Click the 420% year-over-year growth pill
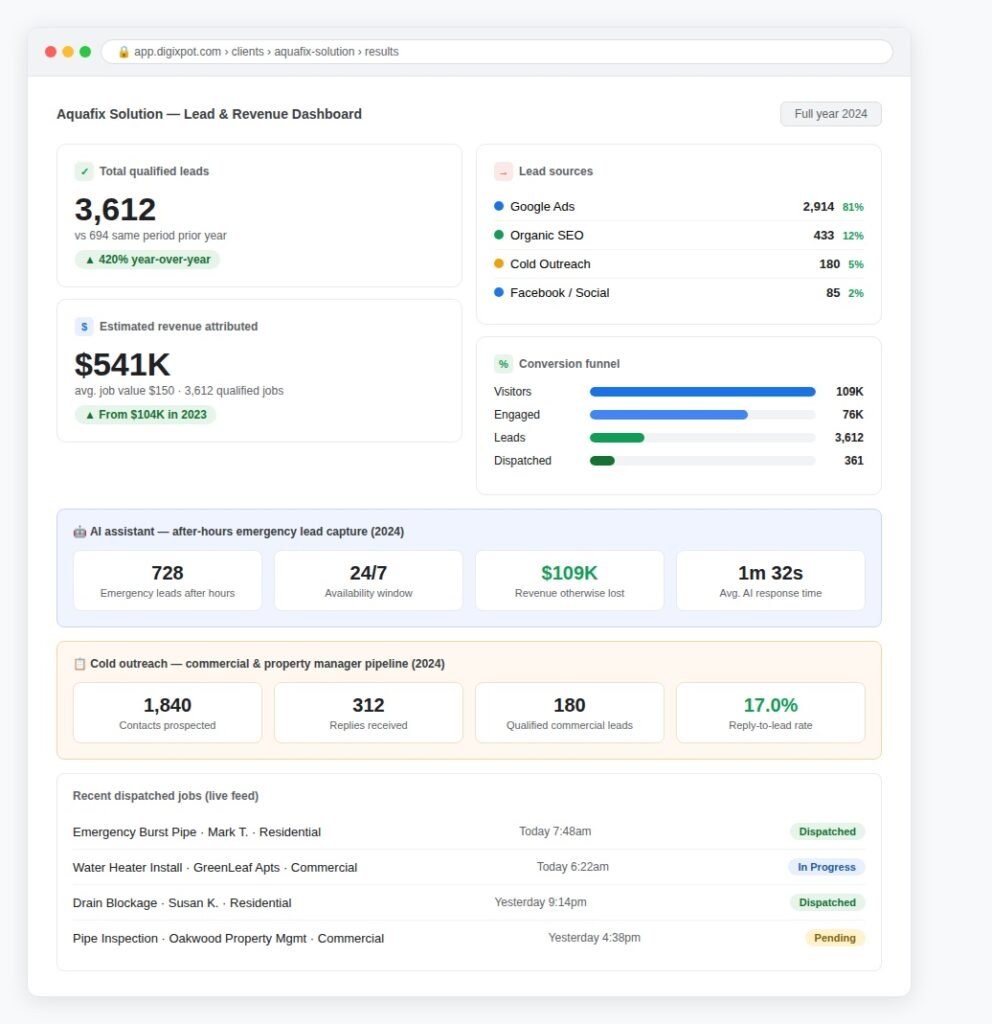992x1024 pixels. point(148,259)
